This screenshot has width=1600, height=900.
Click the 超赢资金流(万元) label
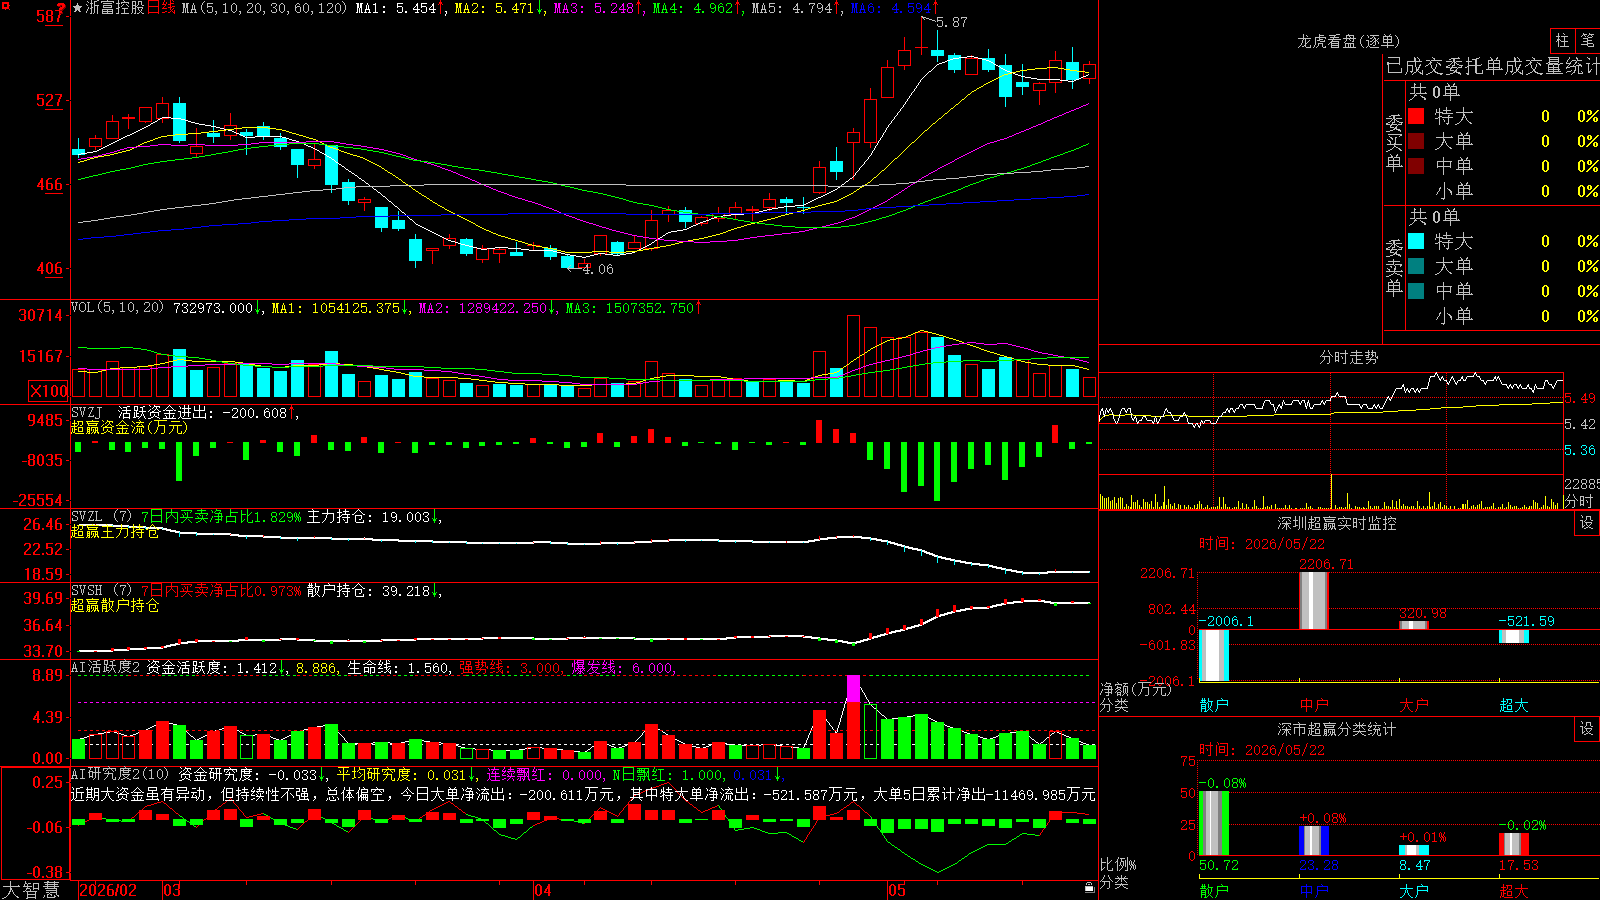129,427
